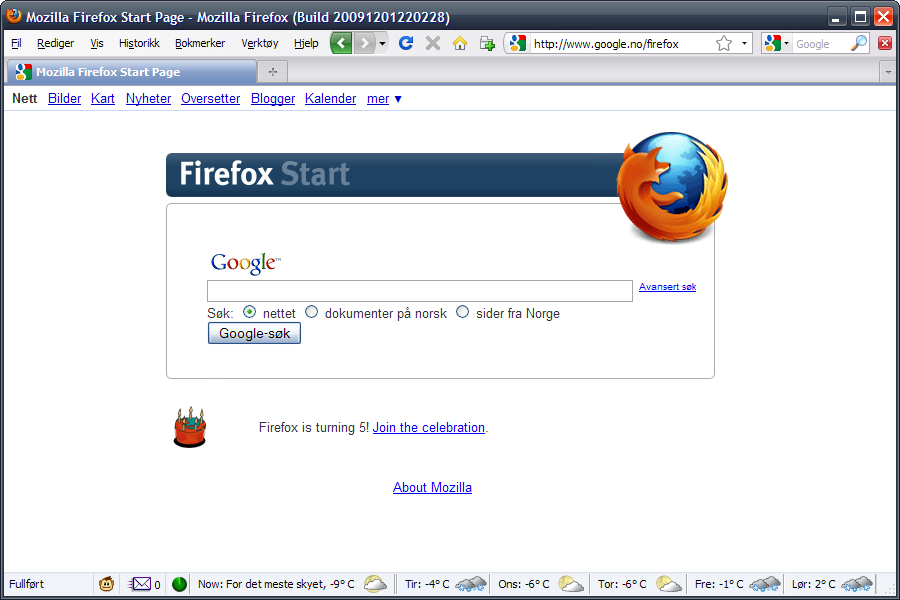Open a new tab with the plus button
Image resolution: width=900 pixels, height=600 pixels.
click(x=273, y=72)
